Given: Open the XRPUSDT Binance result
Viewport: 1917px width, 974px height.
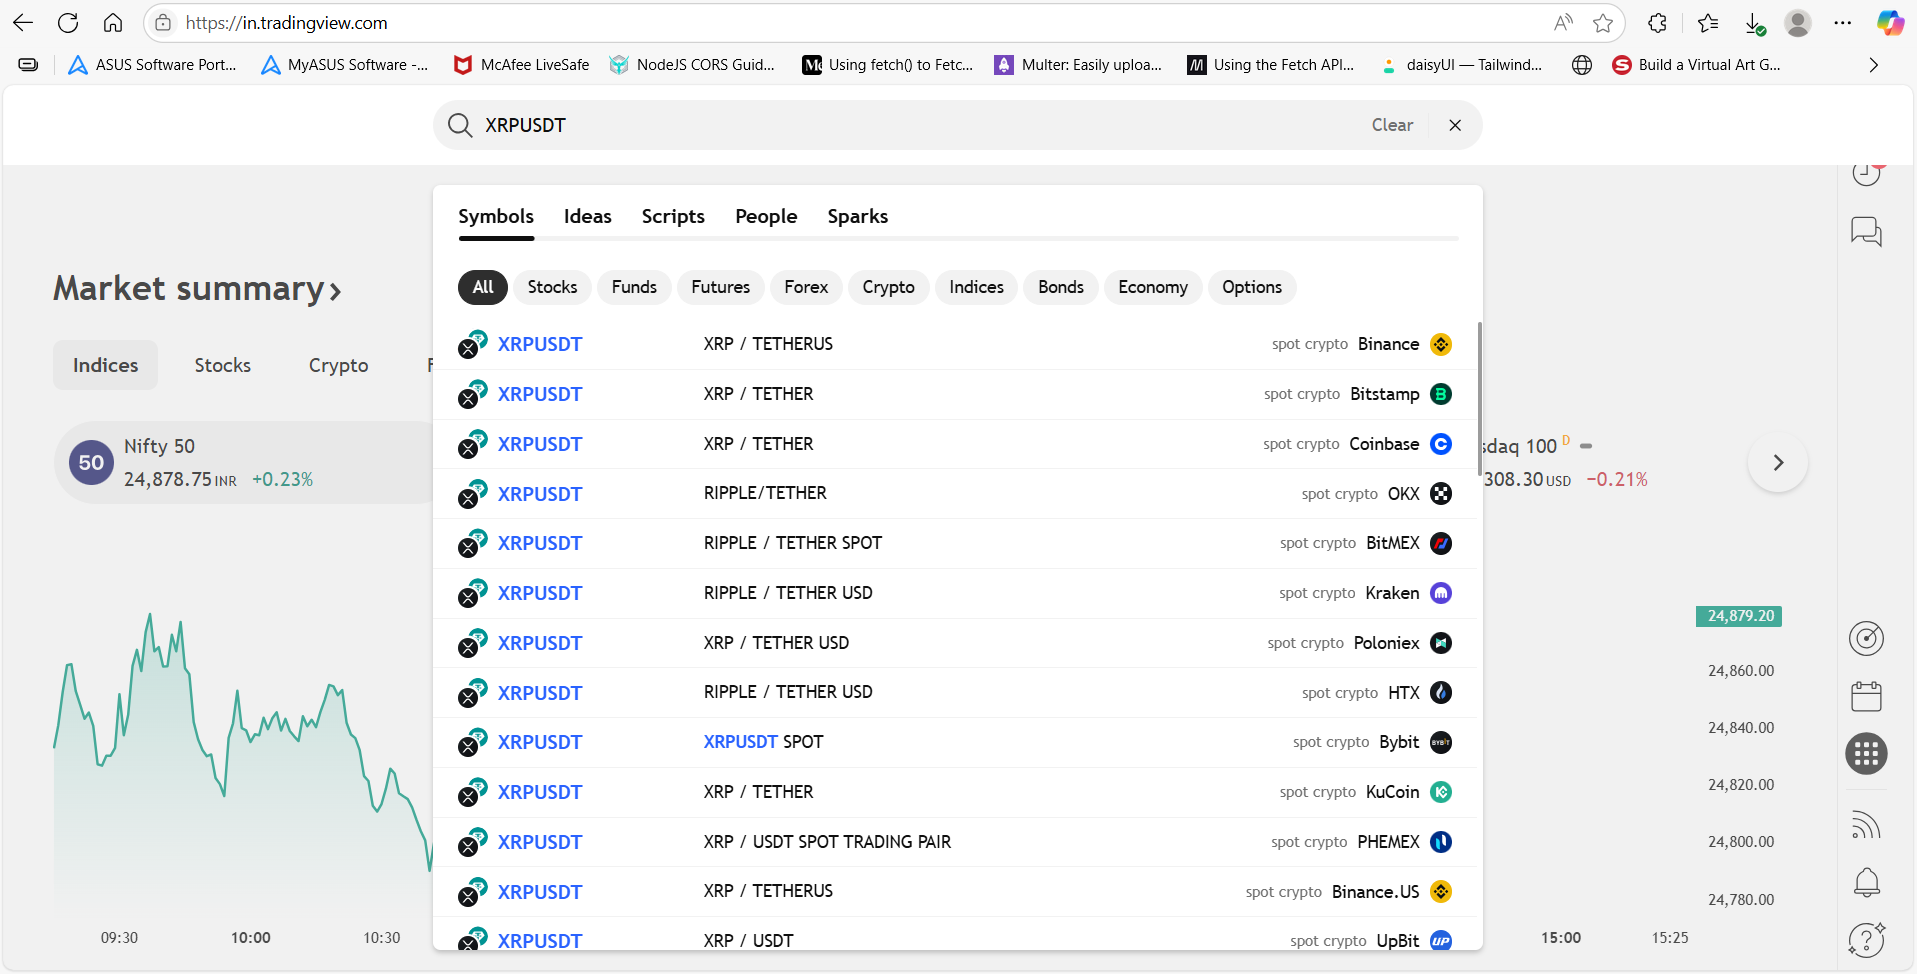Looking at the screenshot, I should point(540,344).
